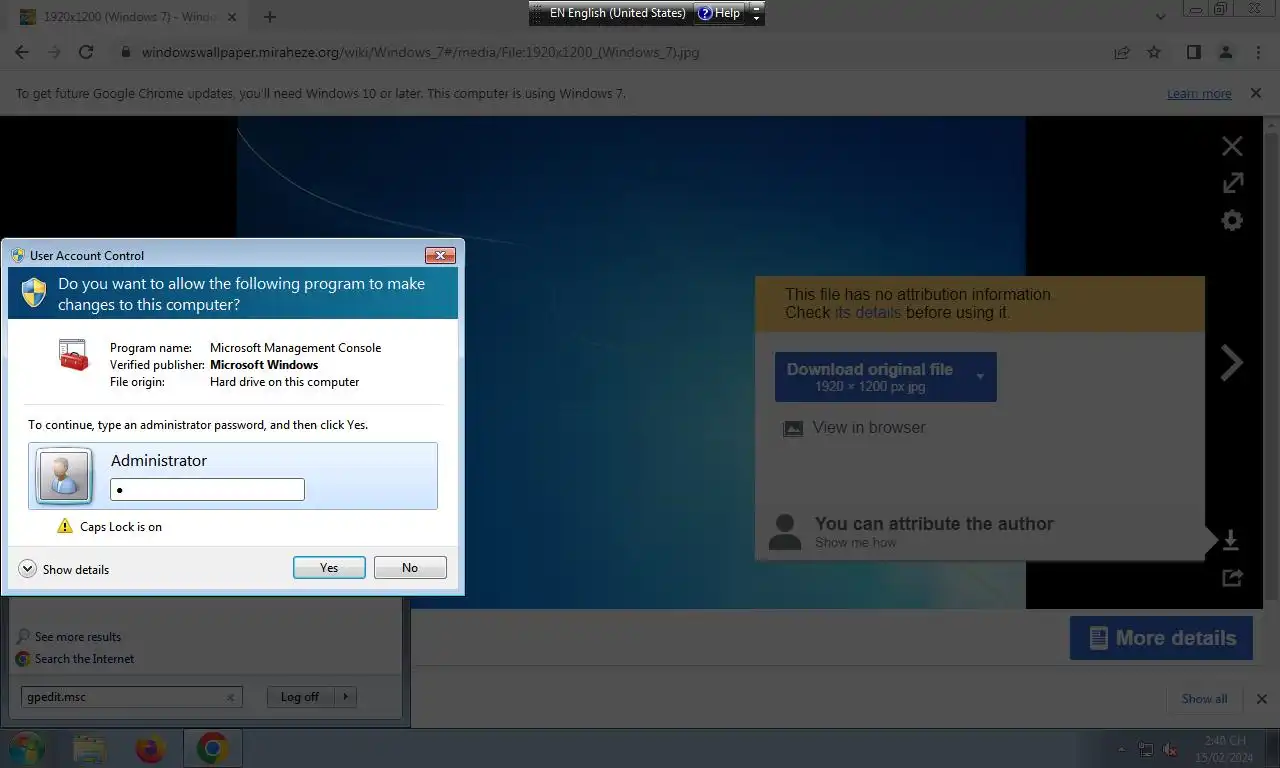Open View in browser link
Image resolution: width=1280 pixels, height=768 pixels.
[868, 427]
